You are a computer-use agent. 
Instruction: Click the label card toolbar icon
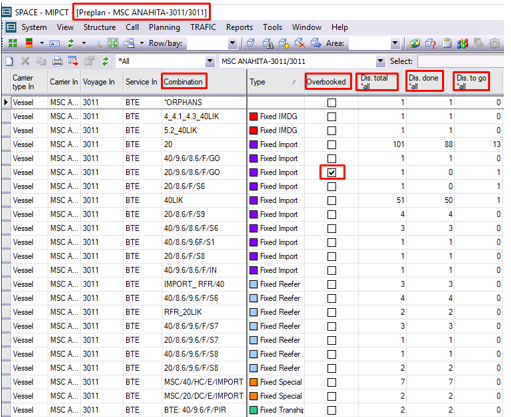click(x=54, y=43)
